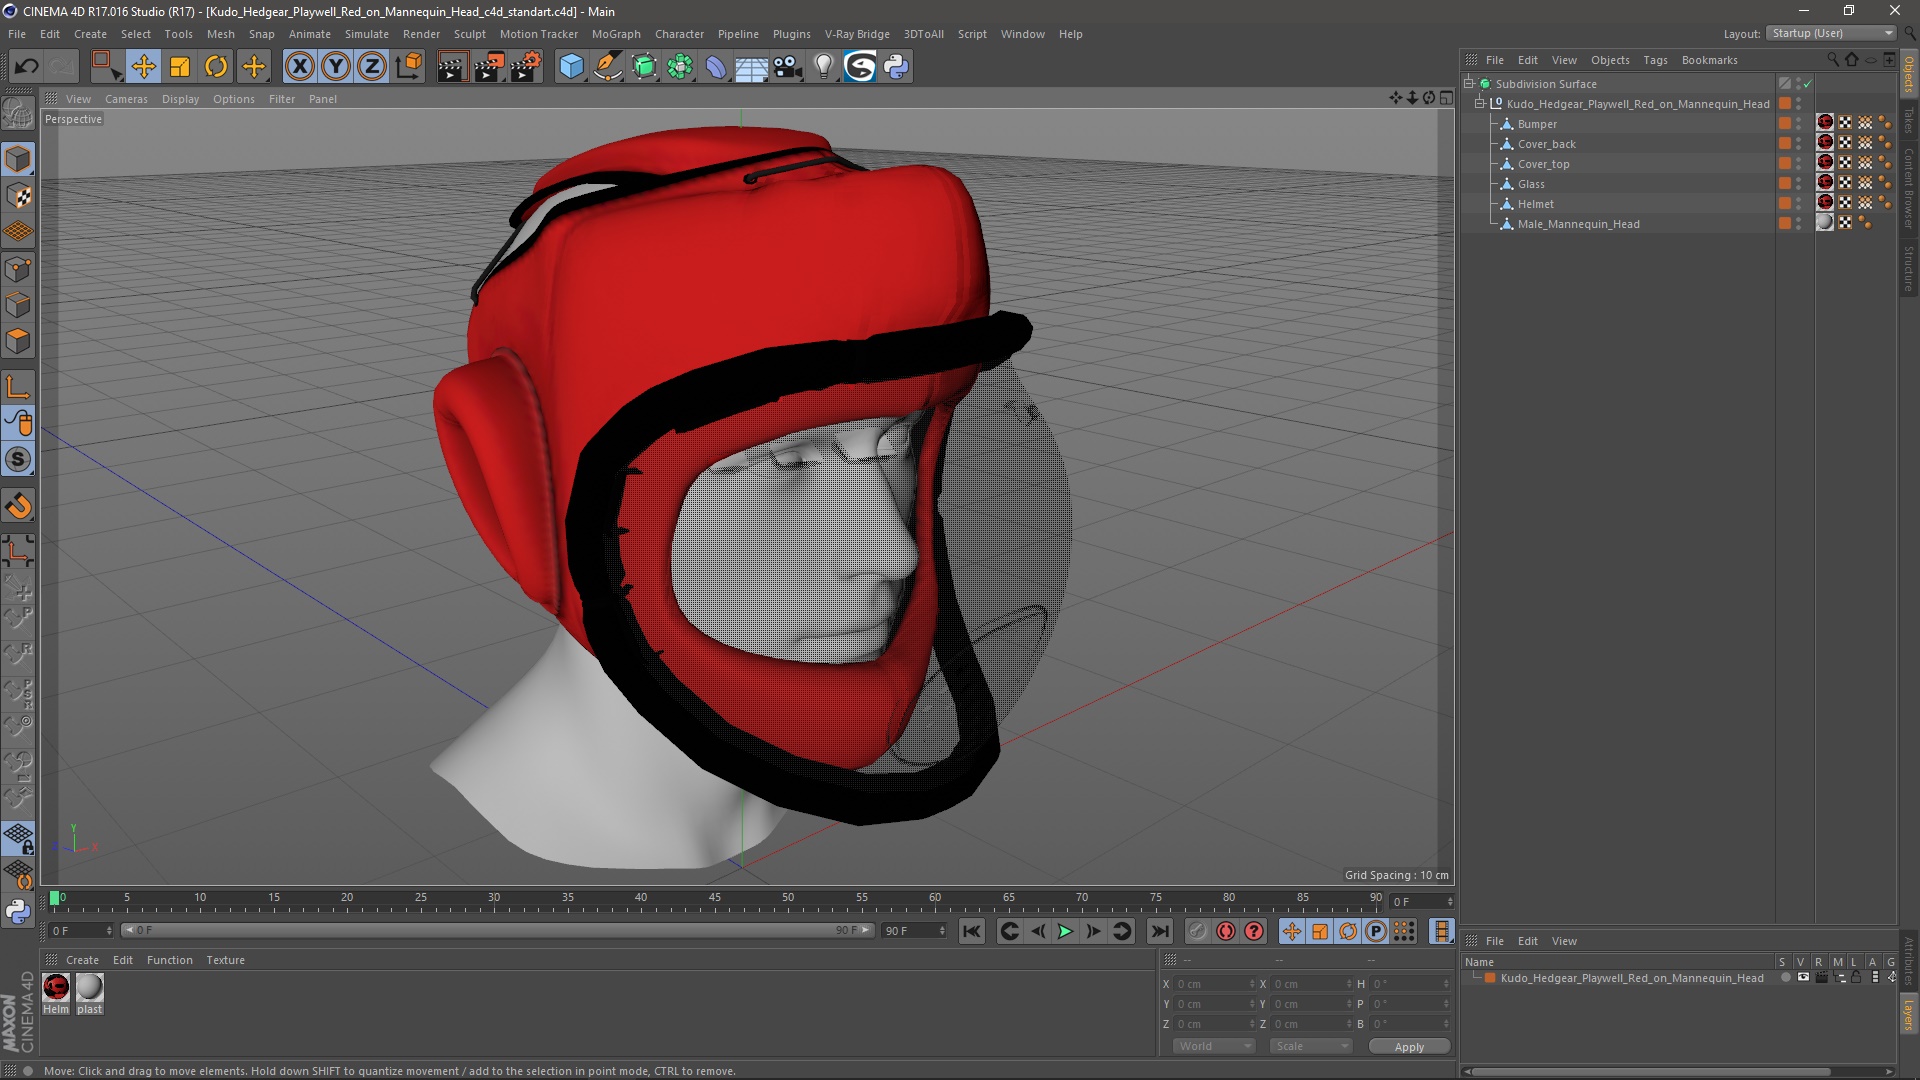1920x1080 pixels.
Task: Toggle visibility dots of Helmet object
Action: tap(1798, 204)
